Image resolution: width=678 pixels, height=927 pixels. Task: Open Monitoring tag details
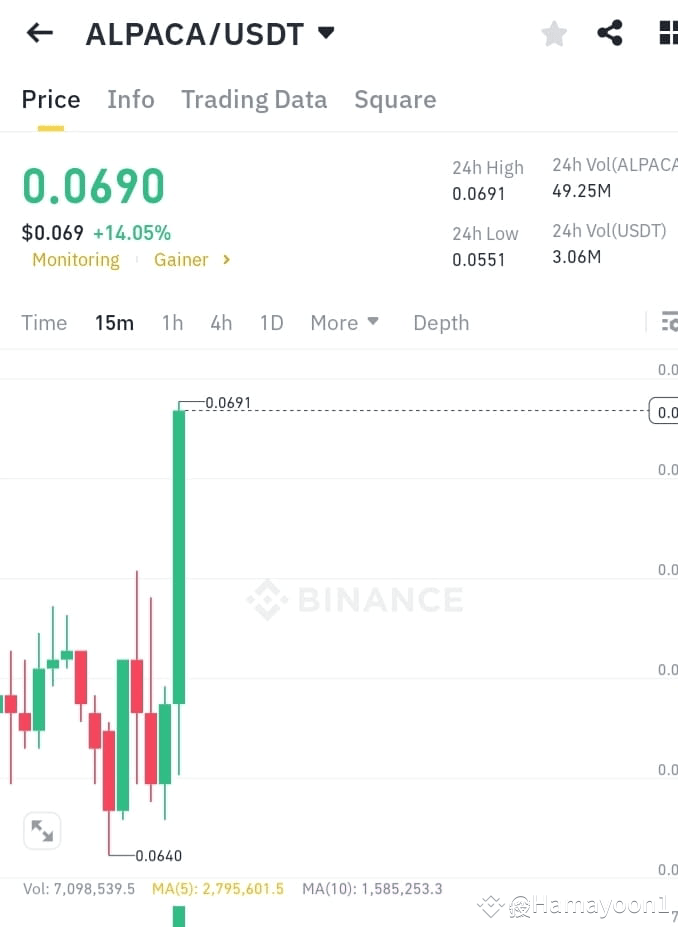[76, 259]
